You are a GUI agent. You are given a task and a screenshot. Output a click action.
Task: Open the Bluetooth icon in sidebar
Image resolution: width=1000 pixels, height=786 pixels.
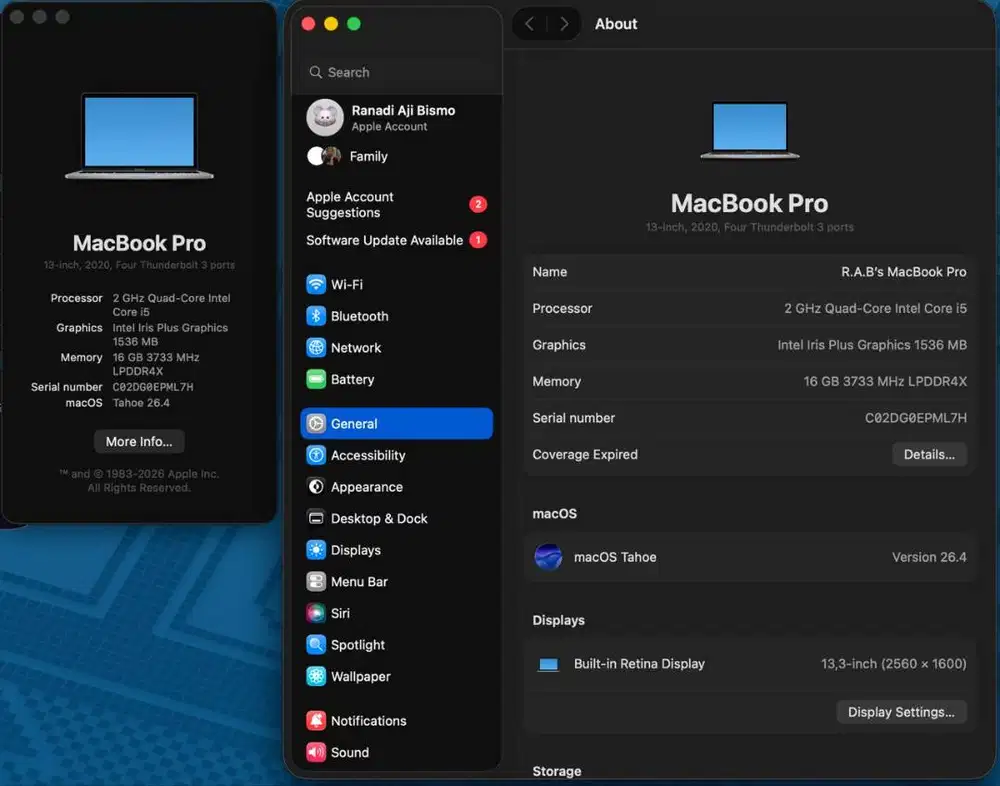[x=316, y=316]
